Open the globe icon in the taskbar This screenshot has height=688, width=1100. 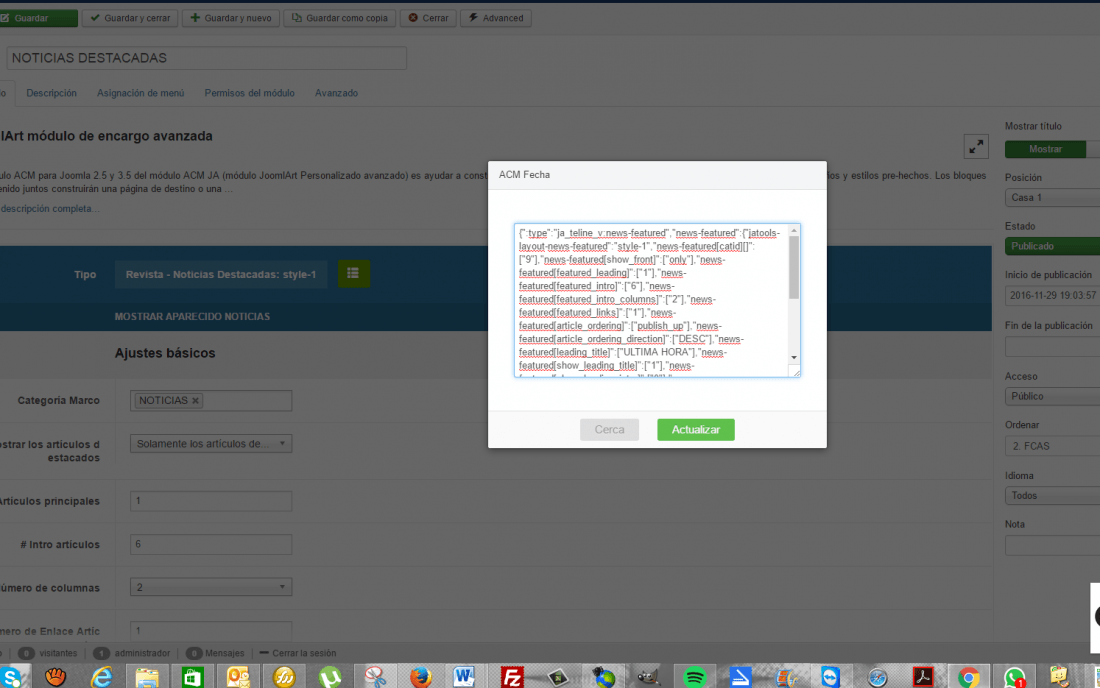[x=603, y=677]
